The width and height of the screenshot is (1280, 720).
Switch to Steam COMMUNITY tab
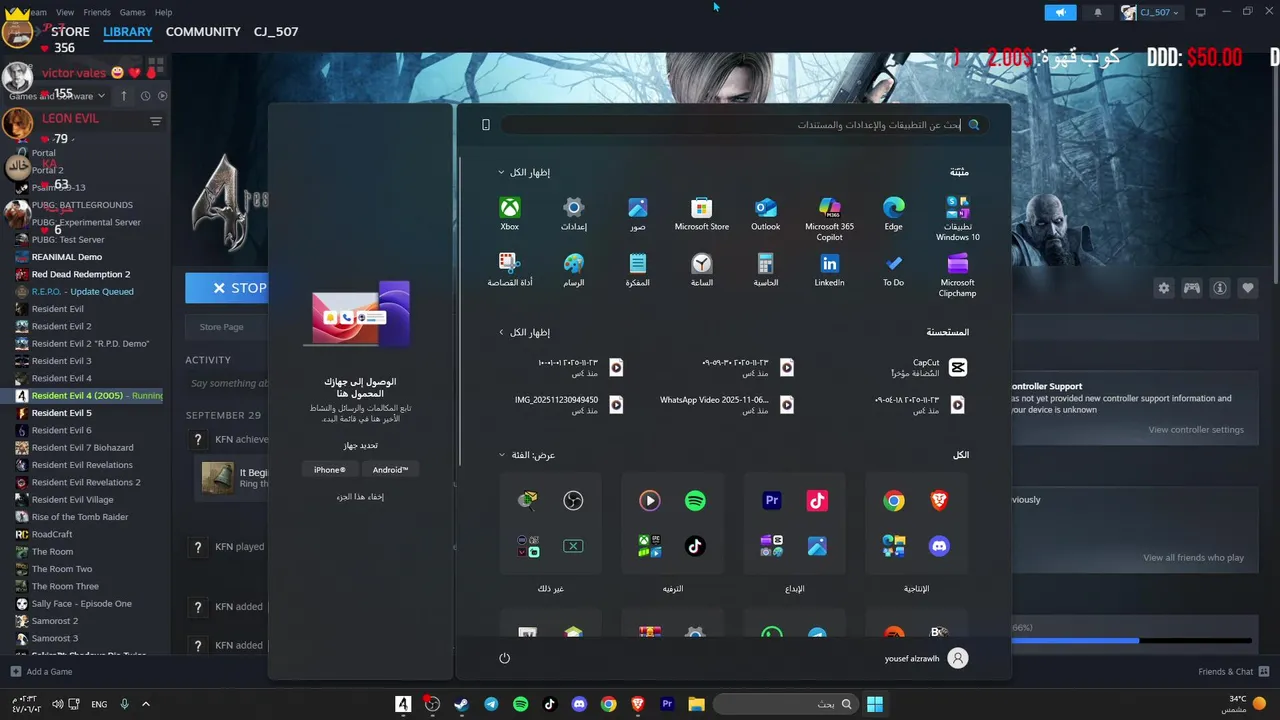point(203,32)
